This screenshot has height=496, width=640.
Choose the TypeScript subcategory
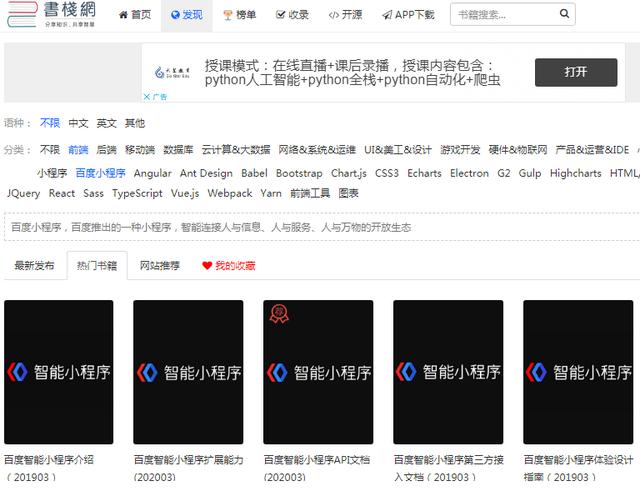137,193
